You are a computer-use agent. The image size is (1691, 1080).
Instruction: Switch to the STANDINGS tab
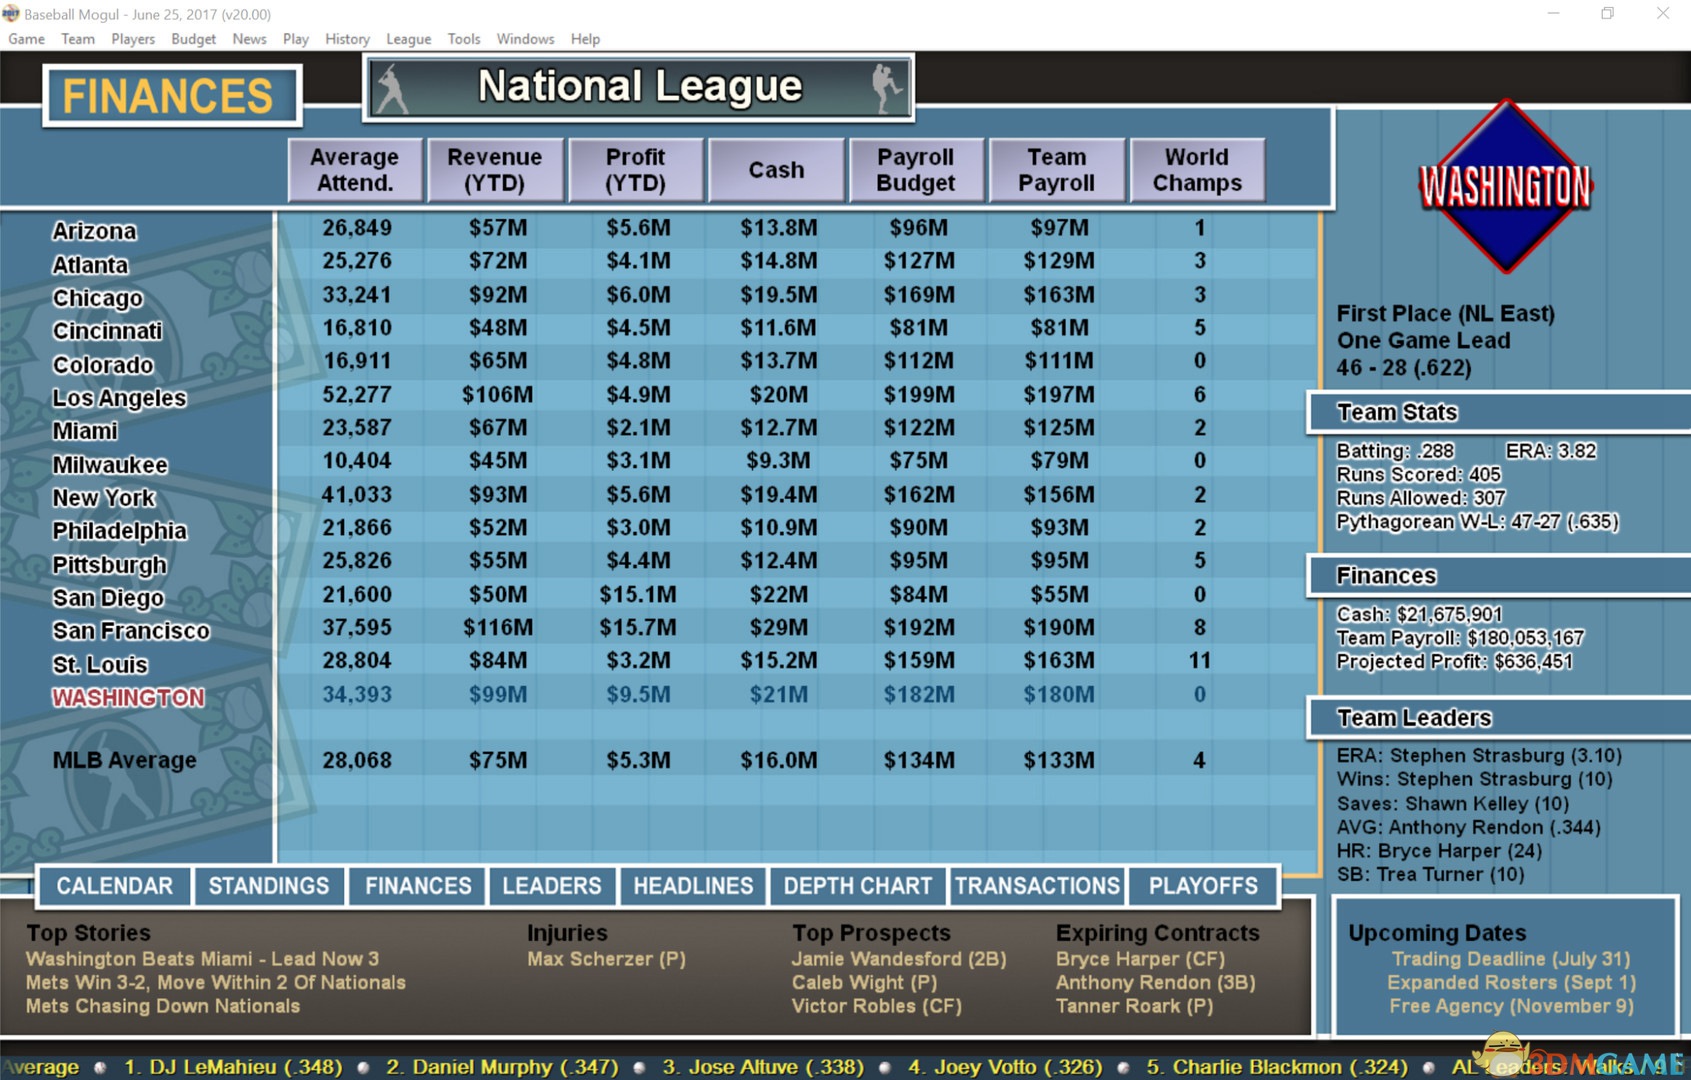pyautogui.click(x=268, y=886)
